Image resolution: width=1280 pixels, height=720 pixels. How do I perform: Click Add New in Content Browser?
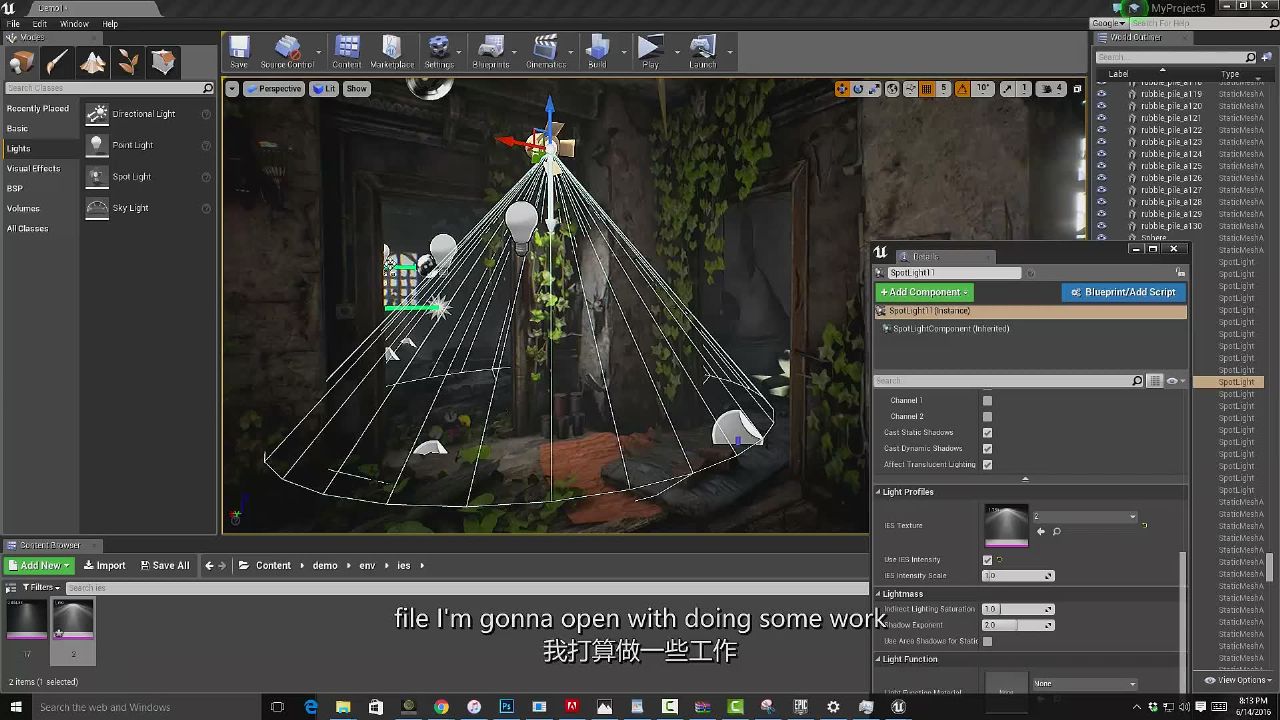tap(39, 566)
